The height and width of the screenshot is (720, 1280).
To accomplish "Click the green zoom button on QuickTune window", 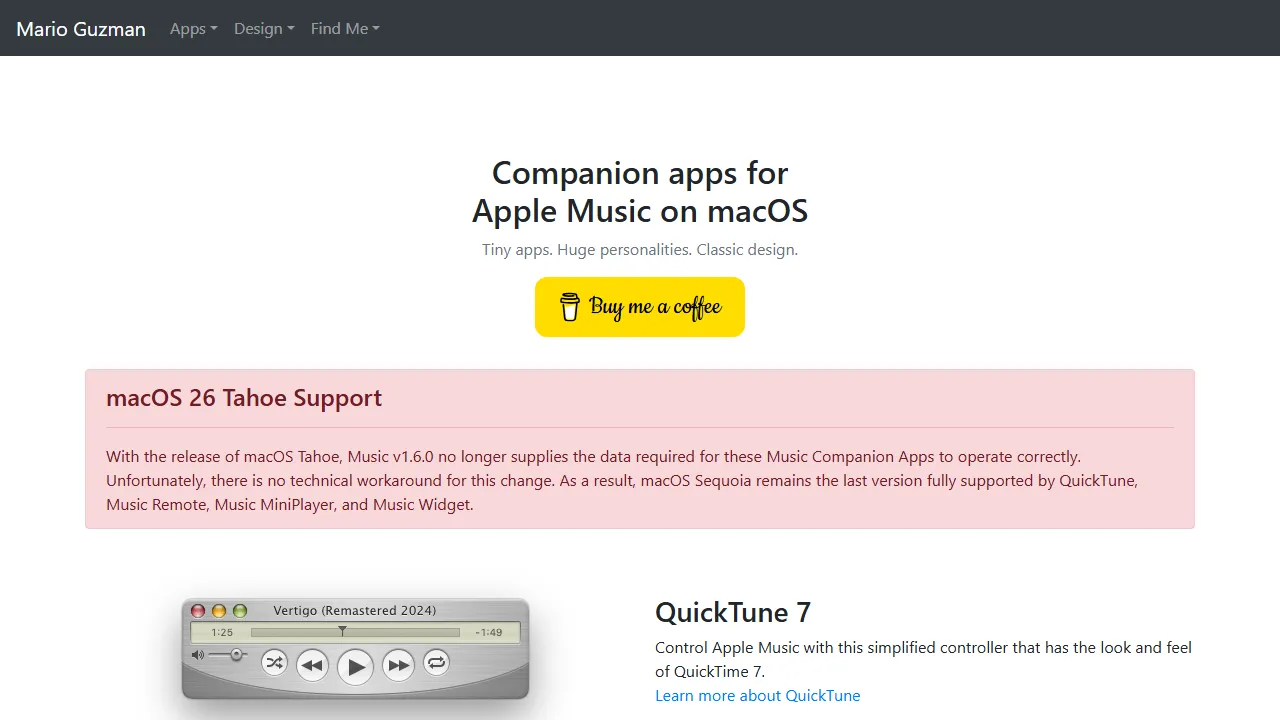I will (239, 610).
